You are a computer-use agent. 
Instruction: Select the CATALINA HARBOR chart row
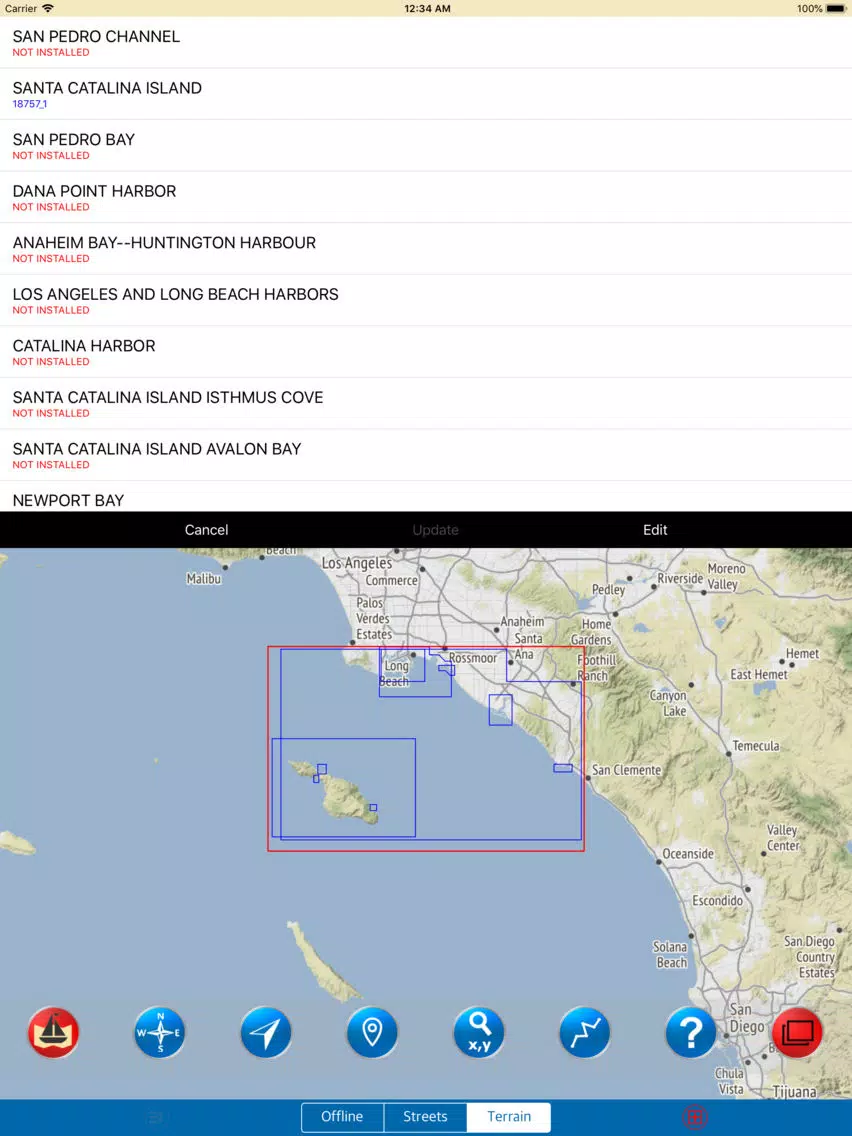426,351
